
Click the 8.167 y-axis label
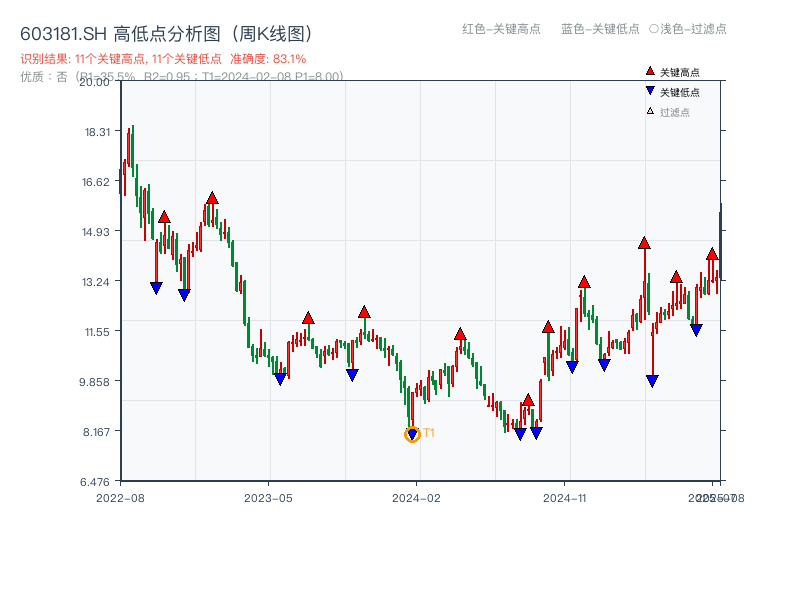[96, 432]
